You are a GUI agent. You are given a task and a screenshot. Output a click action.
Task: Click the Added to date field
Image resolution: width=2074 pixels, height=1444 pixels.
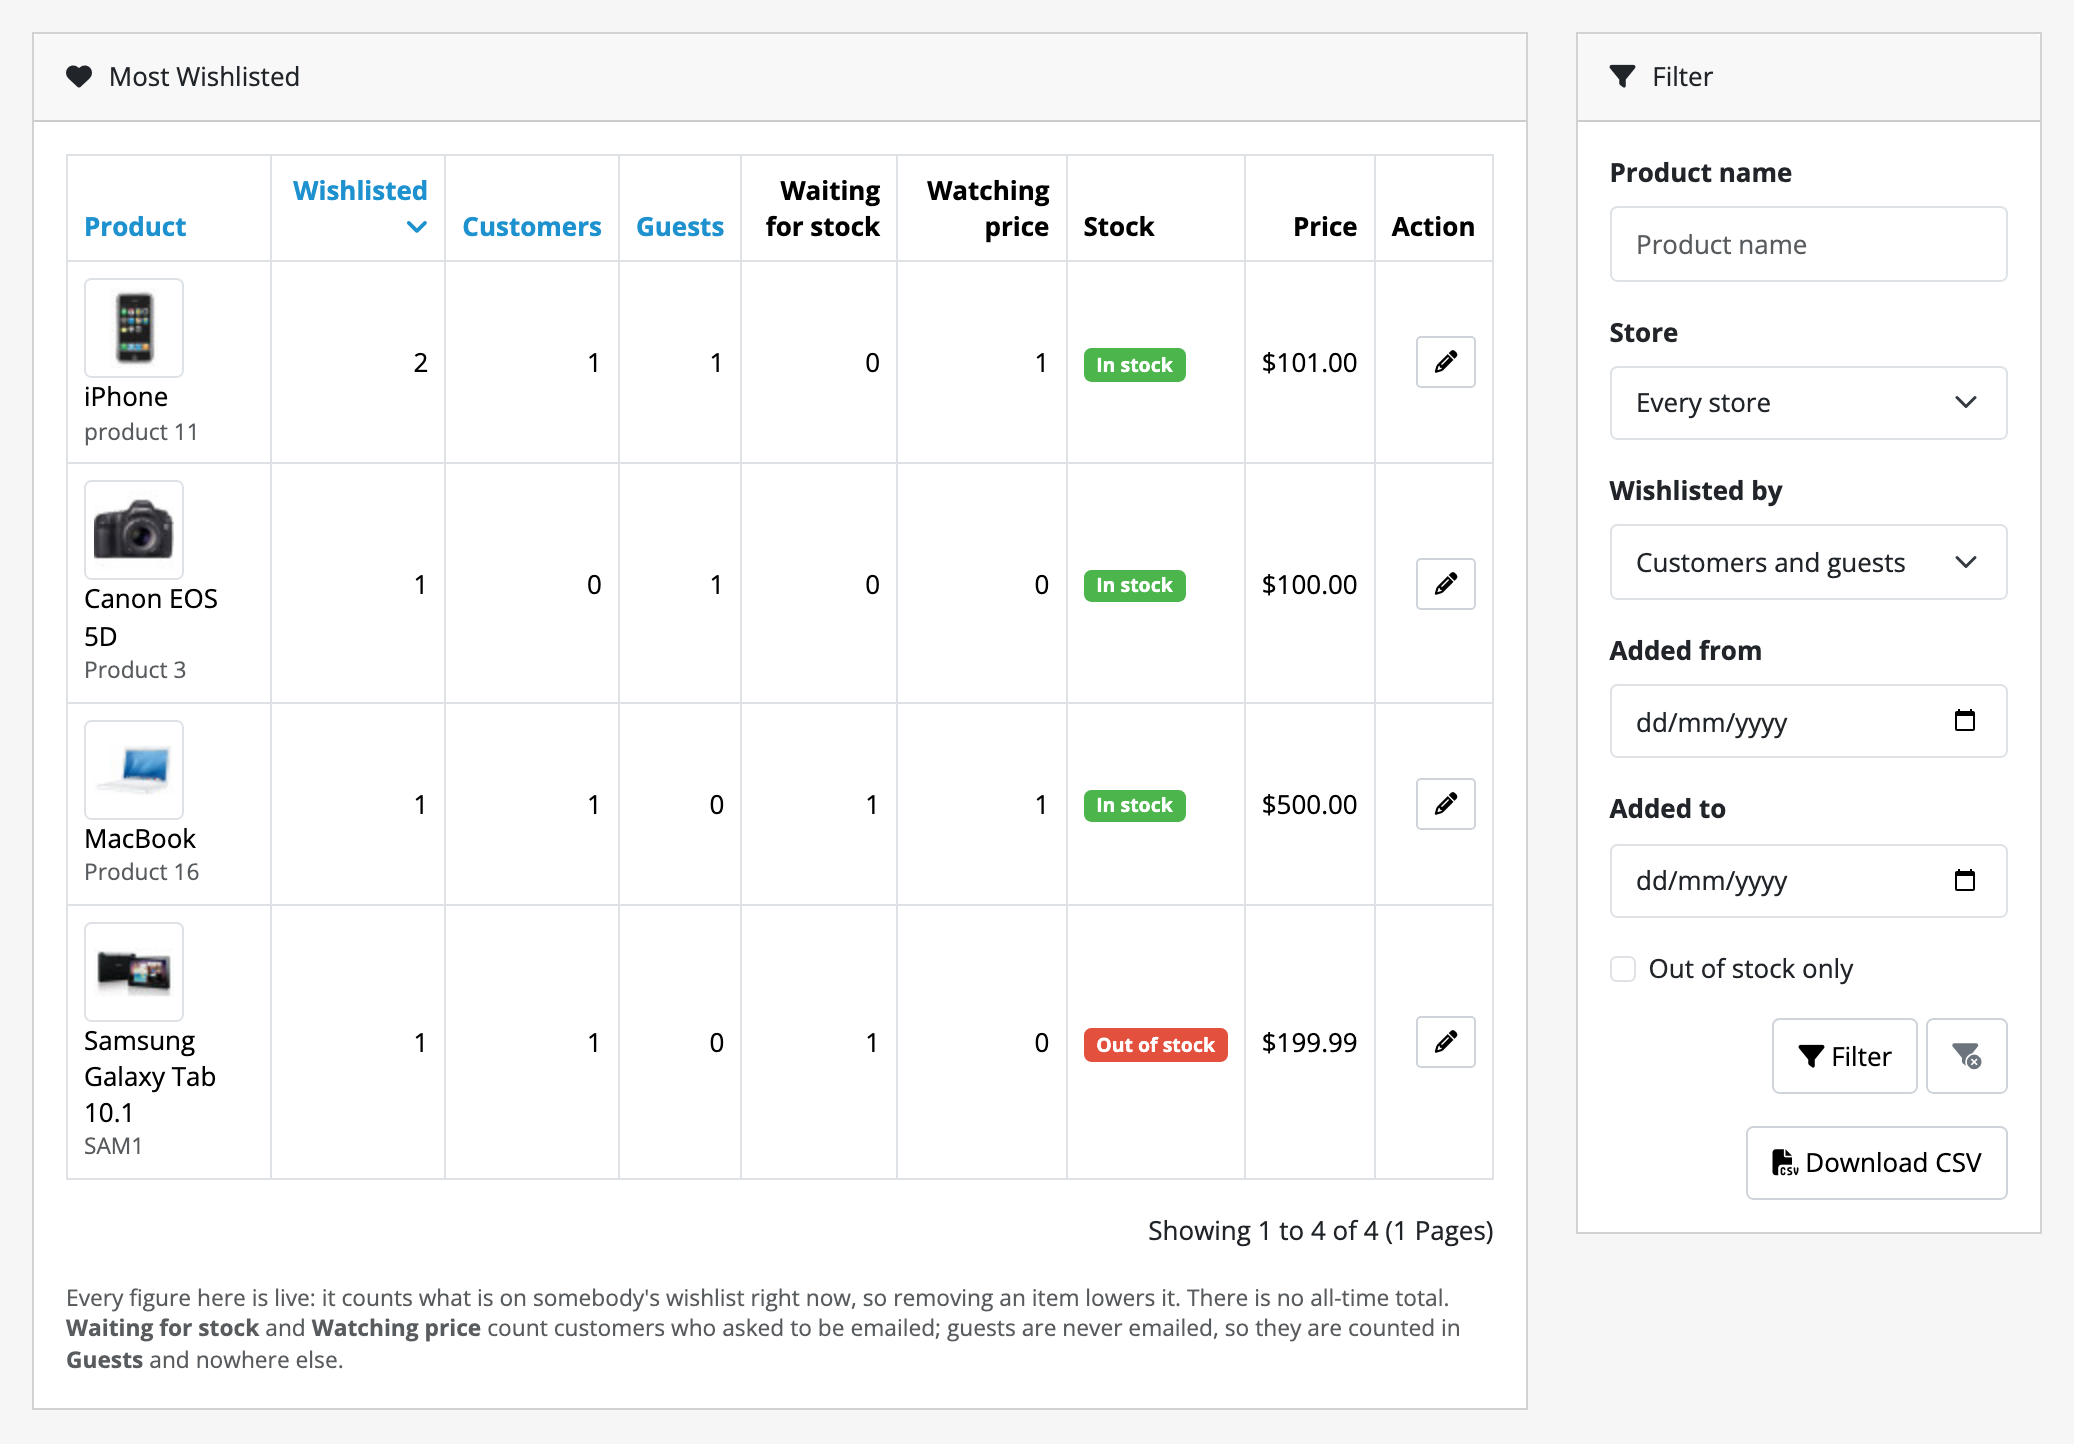point(1808,881)
